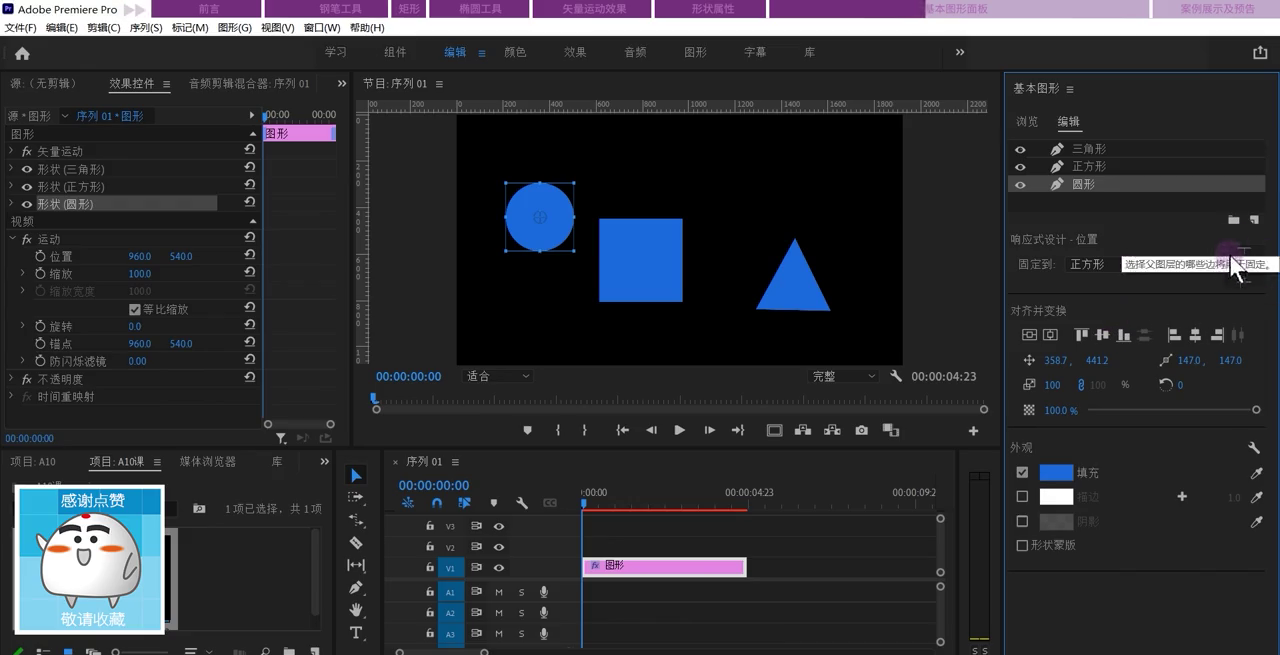
Task: Click the 缩放 value 100.0 field
Action: pyautogui.click(x=140, y=274)
